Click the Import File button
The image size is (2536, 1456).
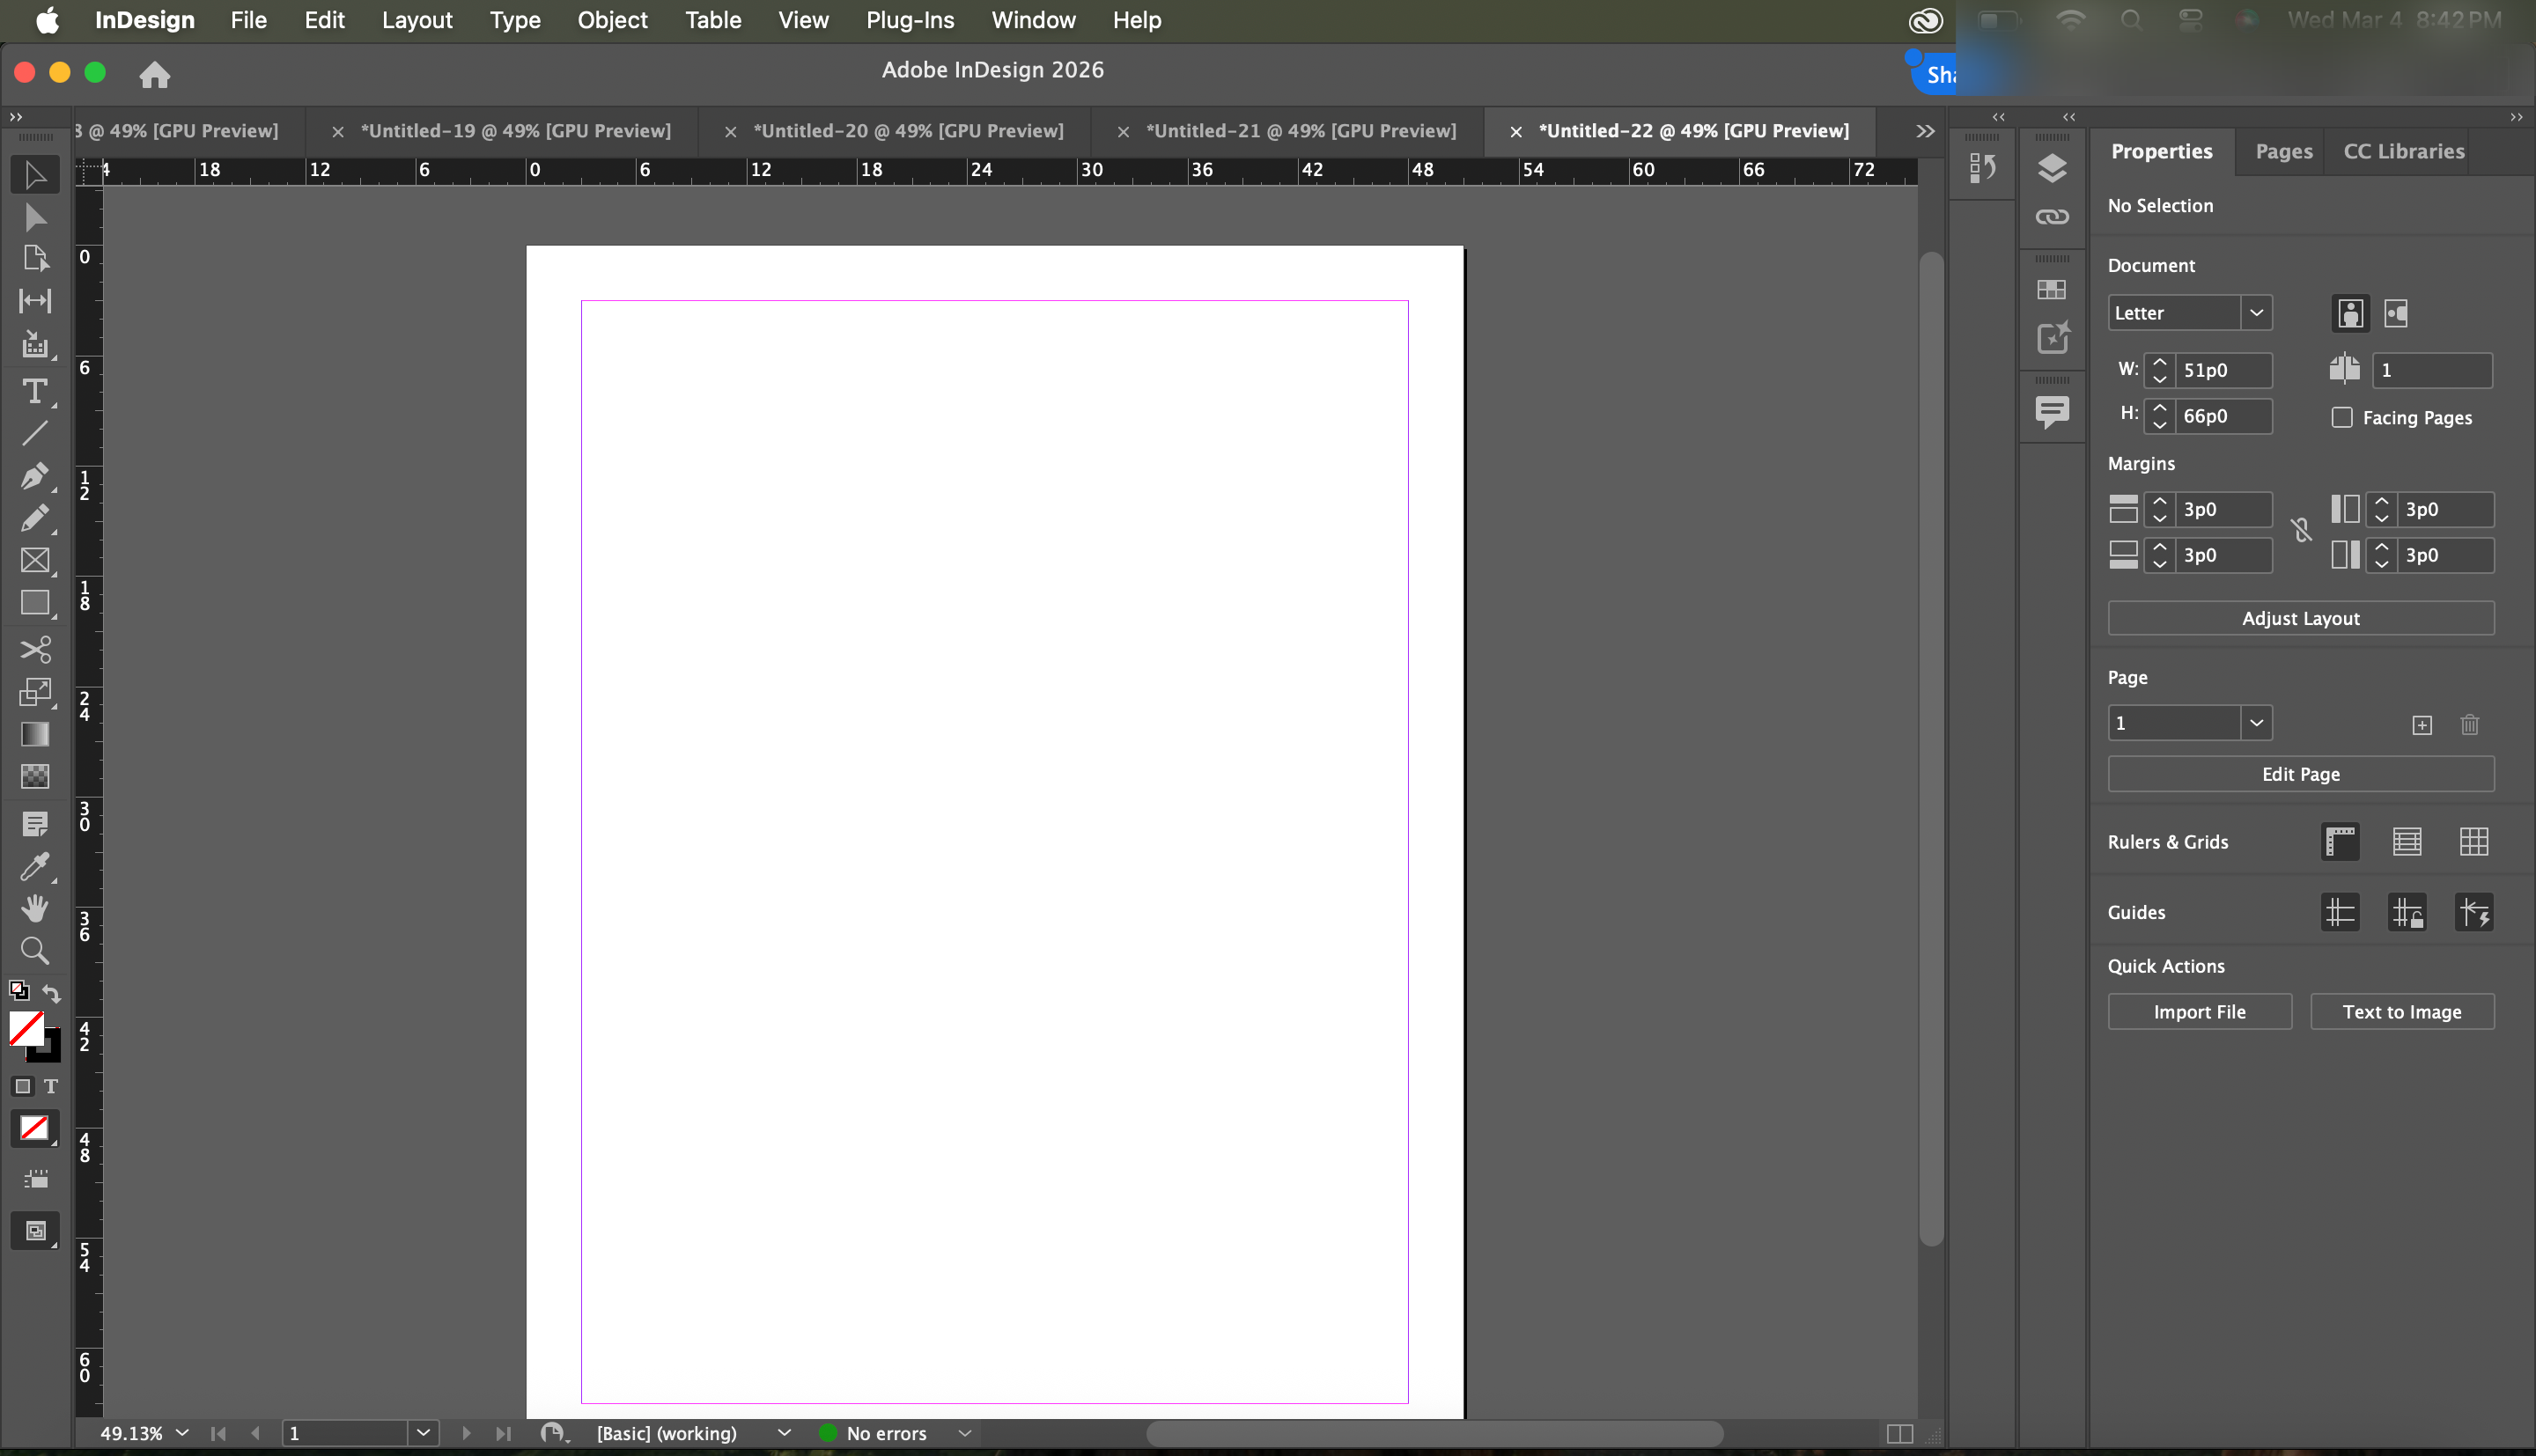(x=2199, y=1012)
